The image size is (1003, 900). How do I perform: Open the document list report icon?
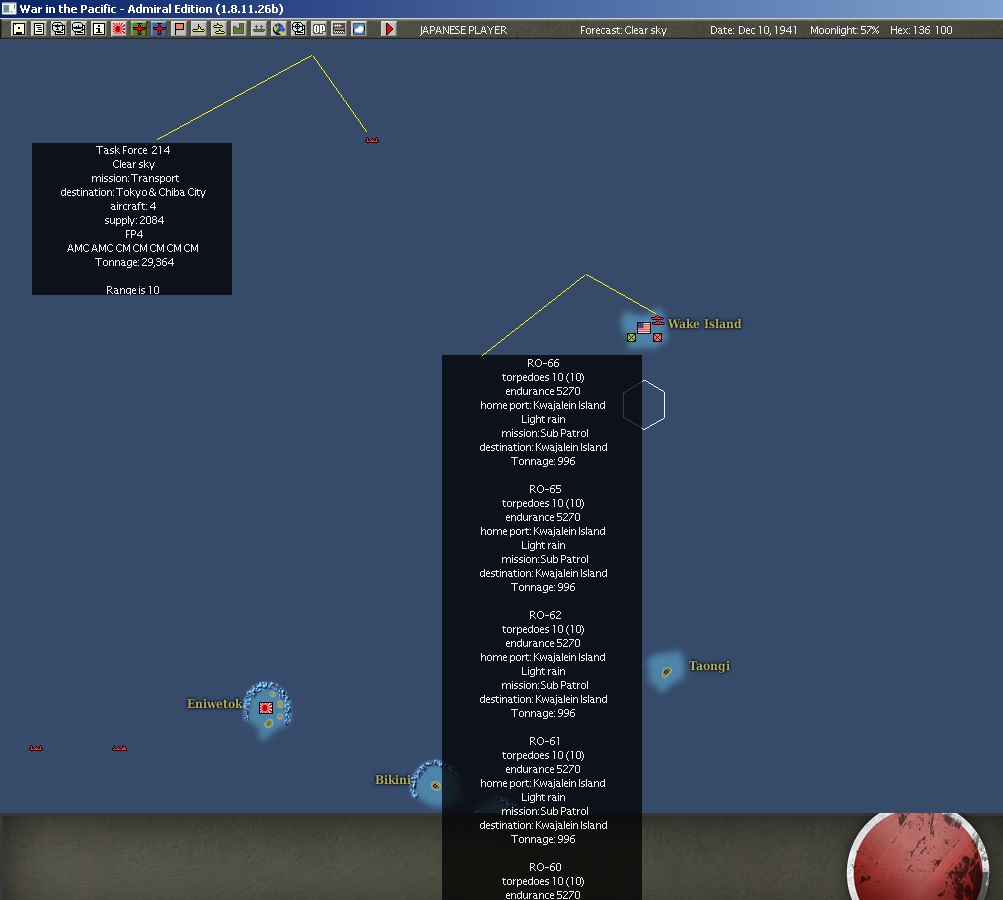pyautogui.click(x=38, y=29)
